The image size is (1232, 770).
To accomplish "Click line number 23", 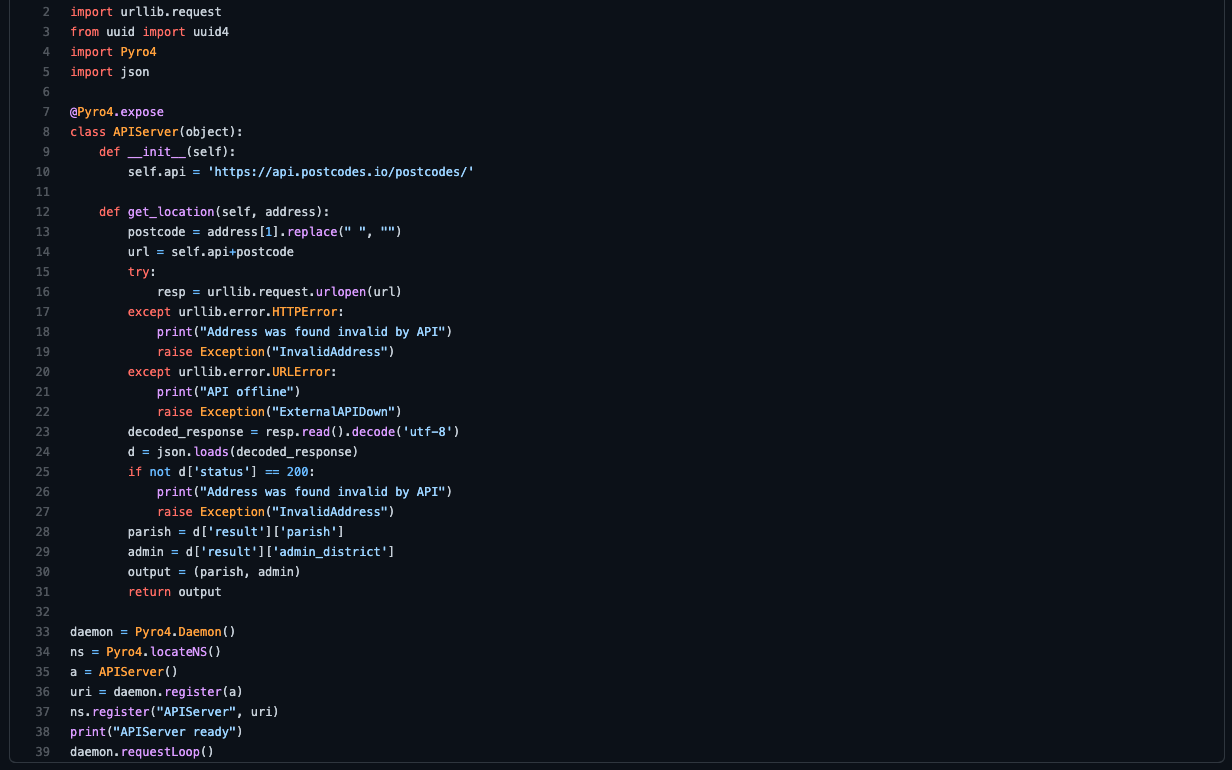I will click(x=42, y=432).
